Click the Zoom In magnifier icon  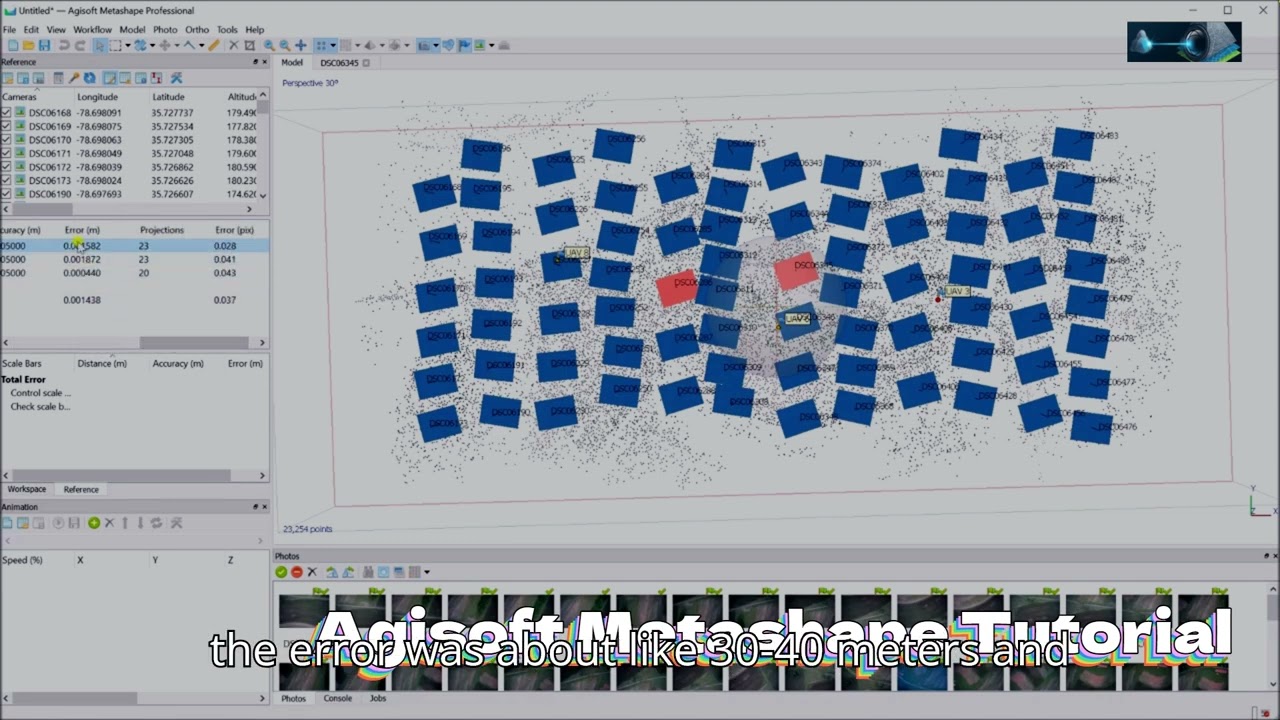[268, 45]
